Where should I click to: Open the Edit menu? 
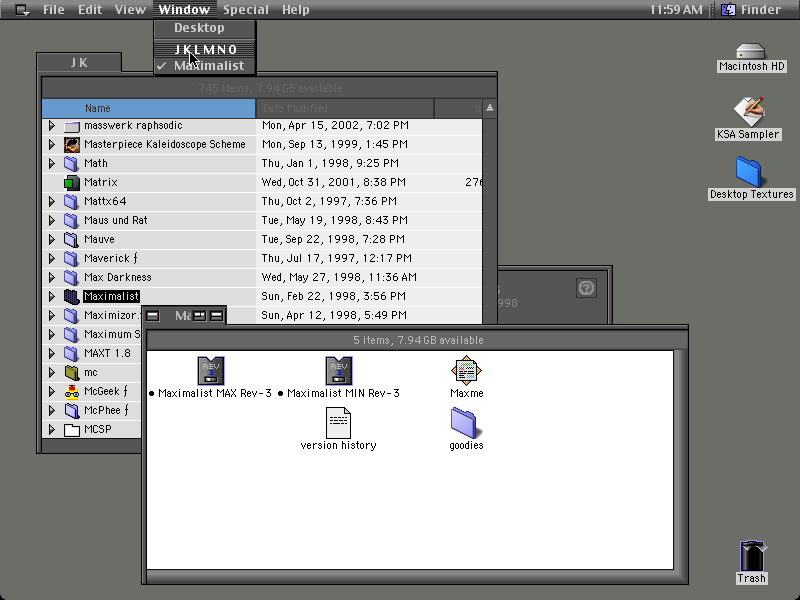point(90,10)
